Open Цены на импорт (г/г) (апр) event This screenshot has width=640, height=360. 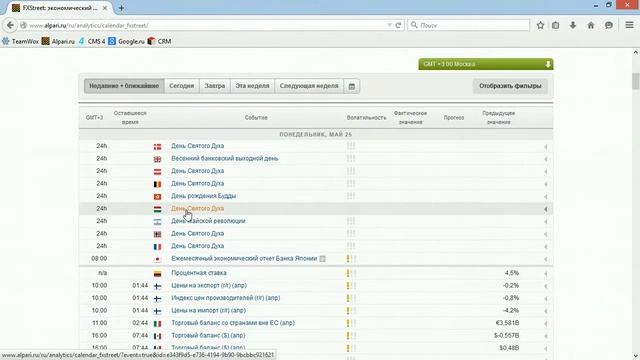pos(209,310)
